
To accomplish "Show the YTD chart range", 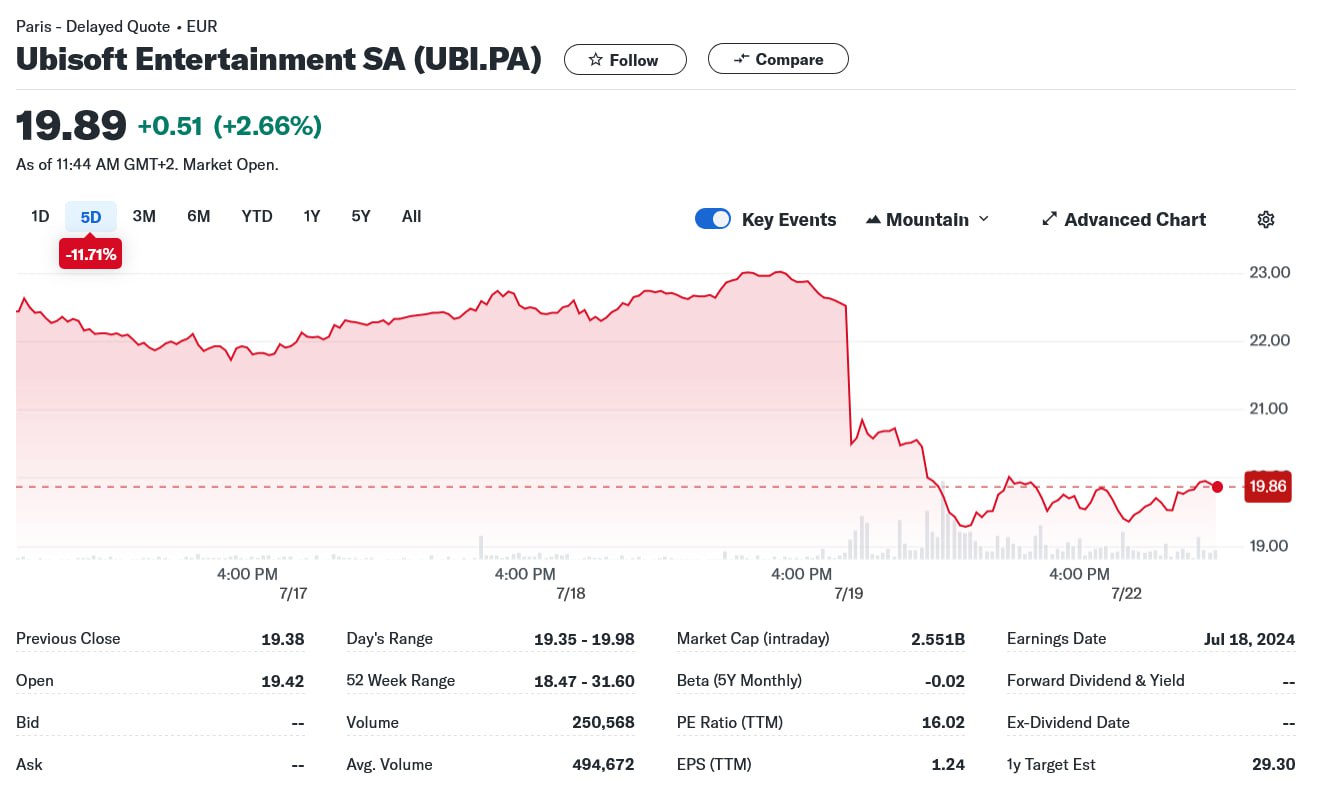I will pyautogui.click(x=257, y=216).
